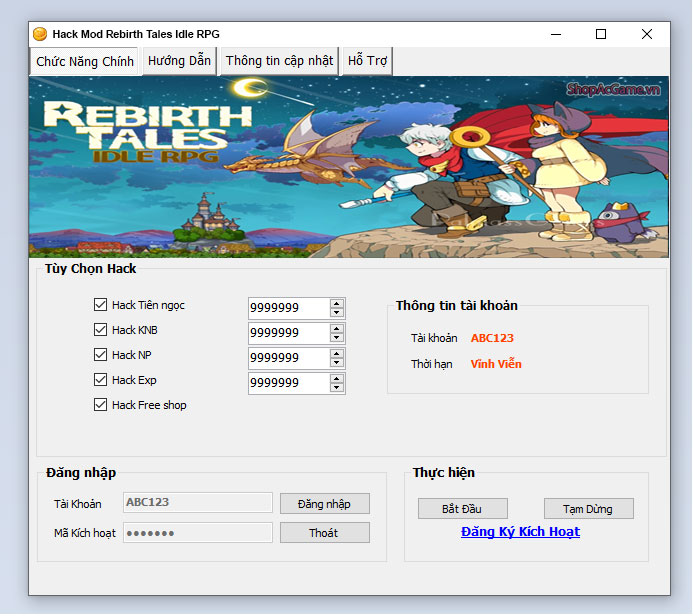Pause with the Tạm Dừng button
Screen dimensions: 693x616
pyautogui.click(x=588, y=509)
